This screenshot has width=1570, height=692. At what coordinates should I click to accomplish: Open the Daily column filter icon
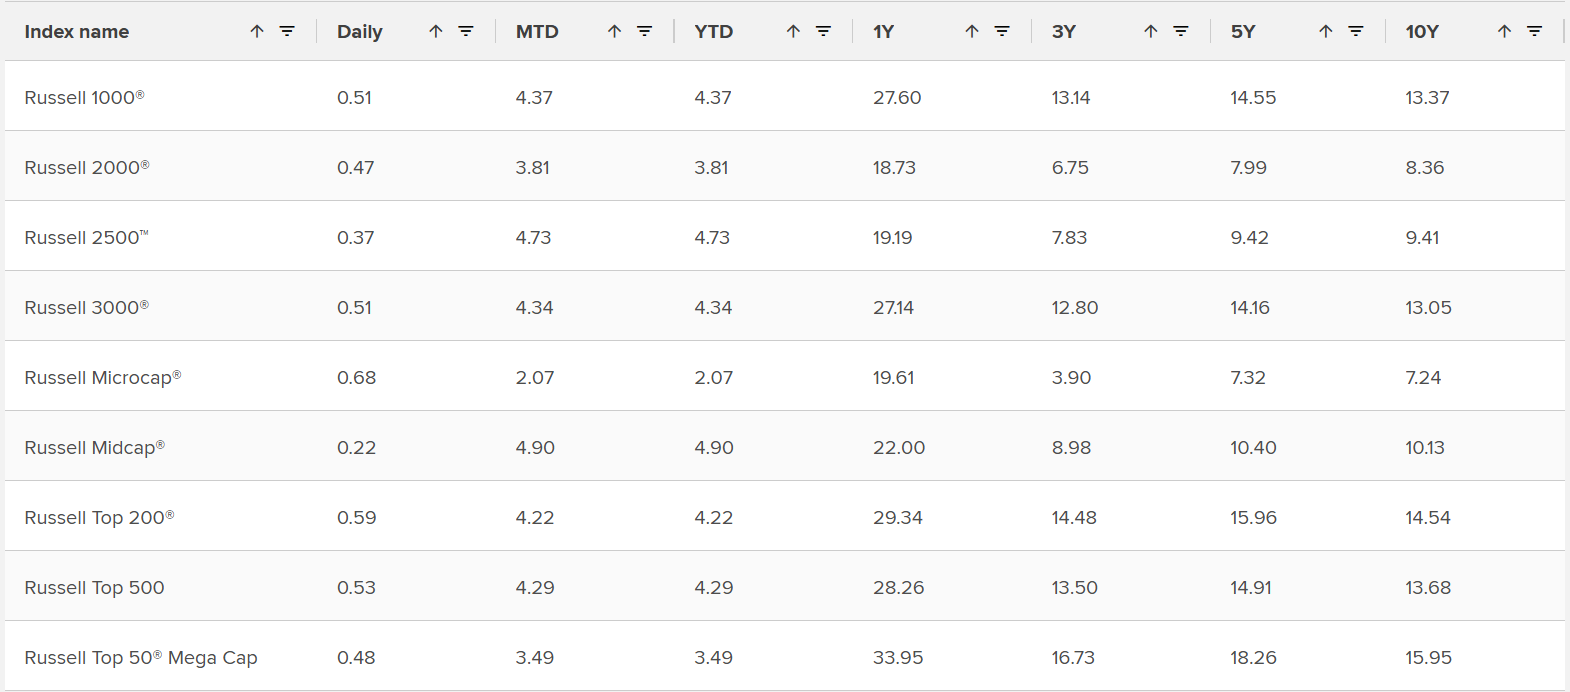click(466, 32)
